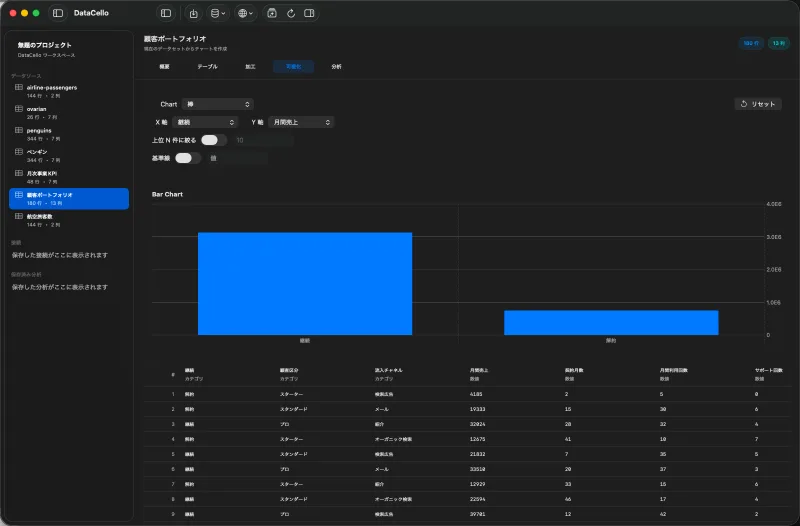This screenshot has width=800, height=526.
Task: Click the top N count field showing 10
Action: click(x=263, y=140)
